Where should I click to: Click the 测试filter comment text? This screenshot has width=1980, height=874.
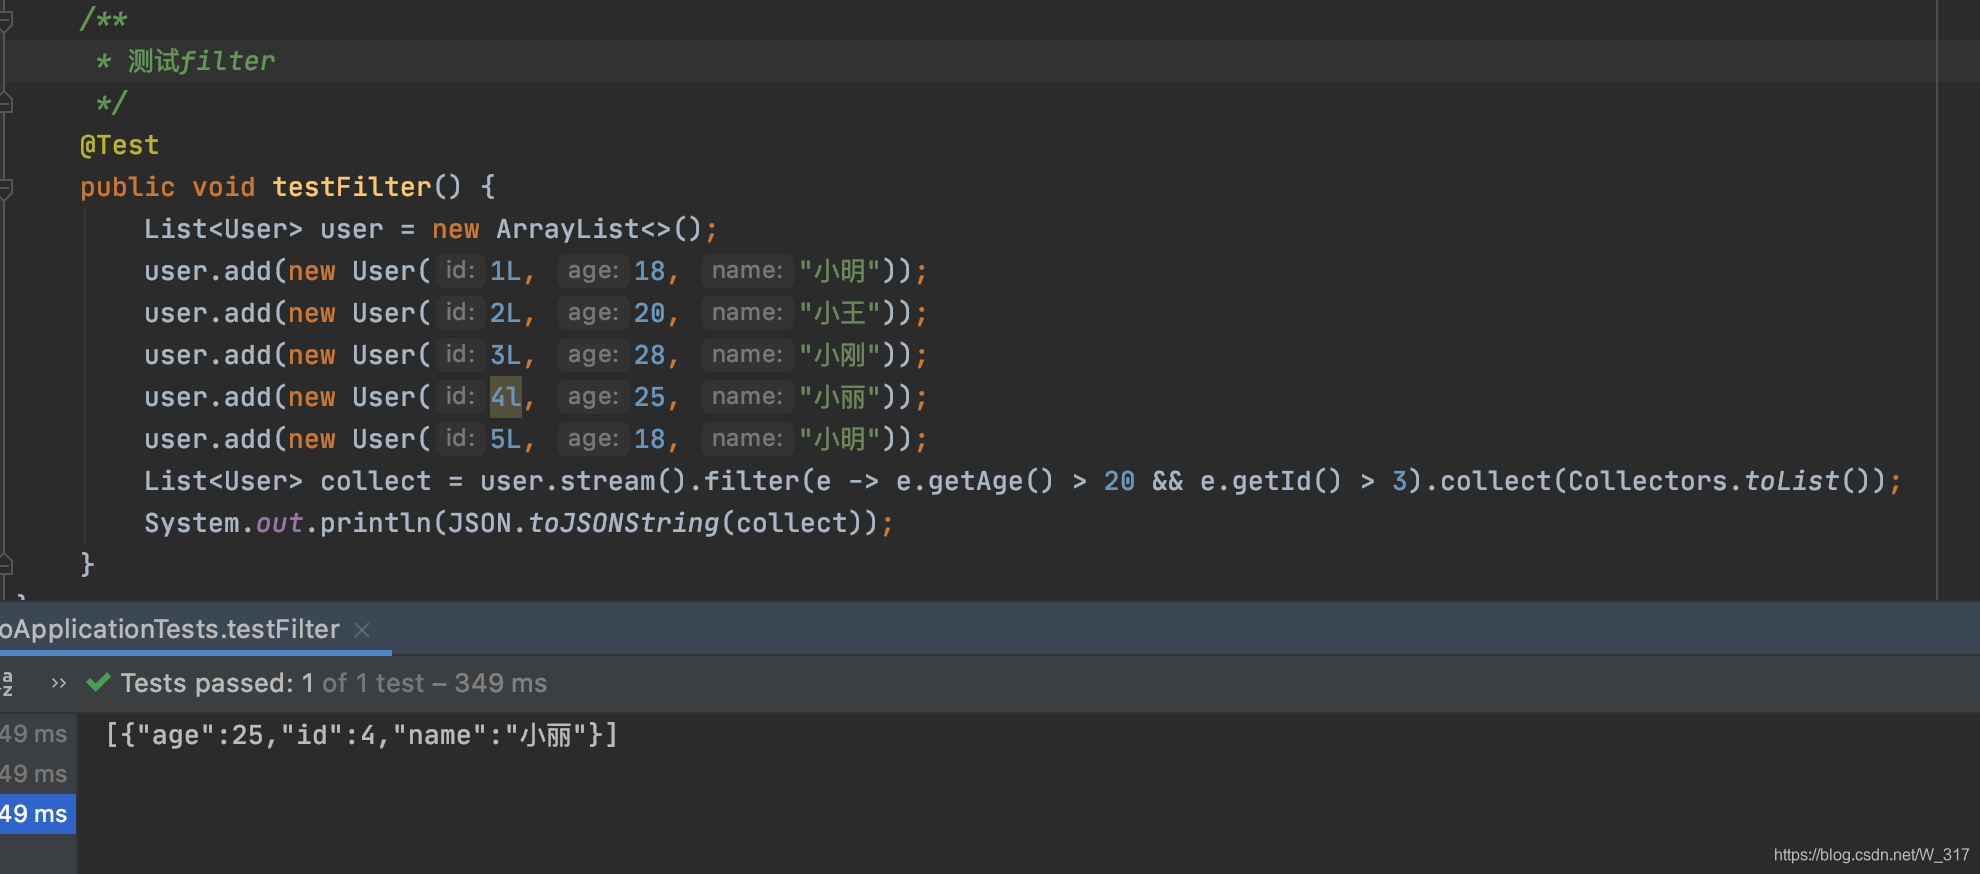(201, 61)
